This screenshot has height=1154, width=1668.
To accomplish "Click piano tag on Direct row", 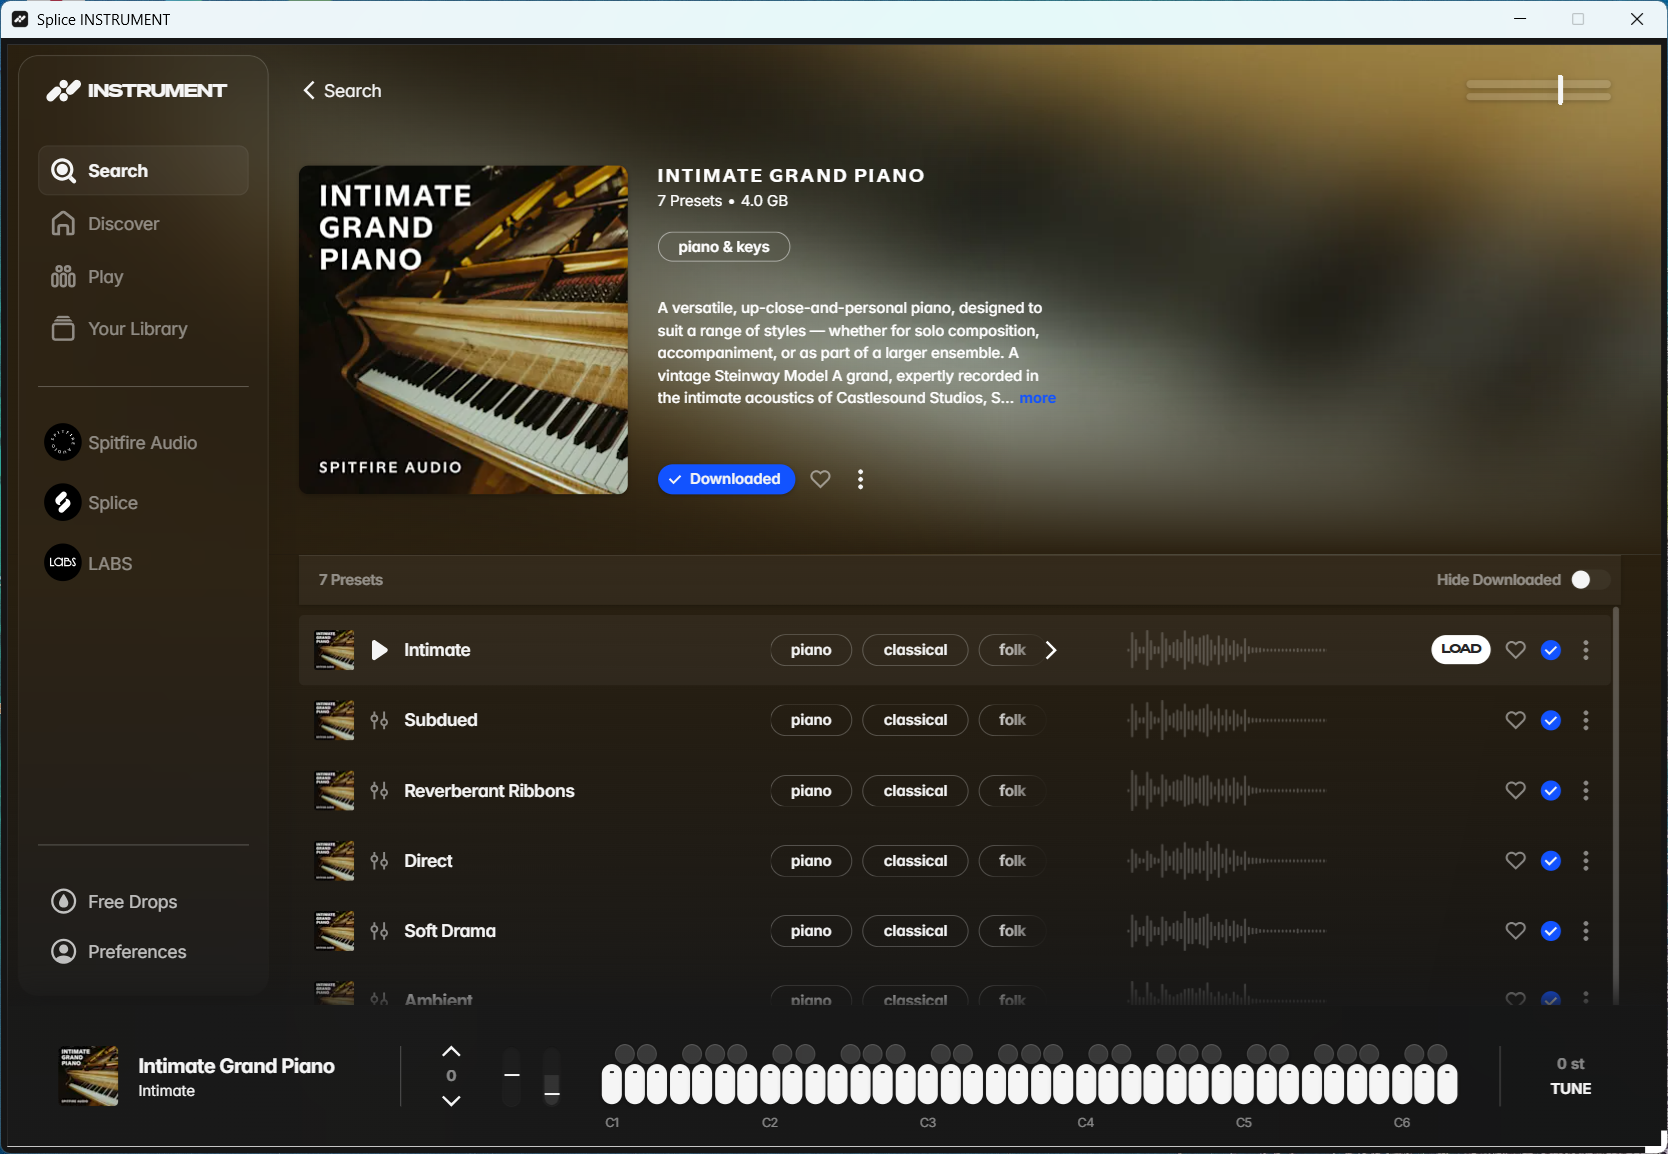I will tap(811, 861).
